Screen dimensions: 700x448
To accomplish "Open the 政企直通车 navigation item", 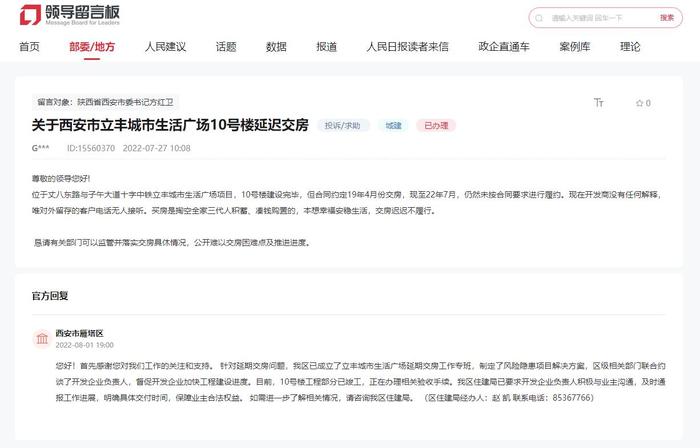I will point(504,46).
